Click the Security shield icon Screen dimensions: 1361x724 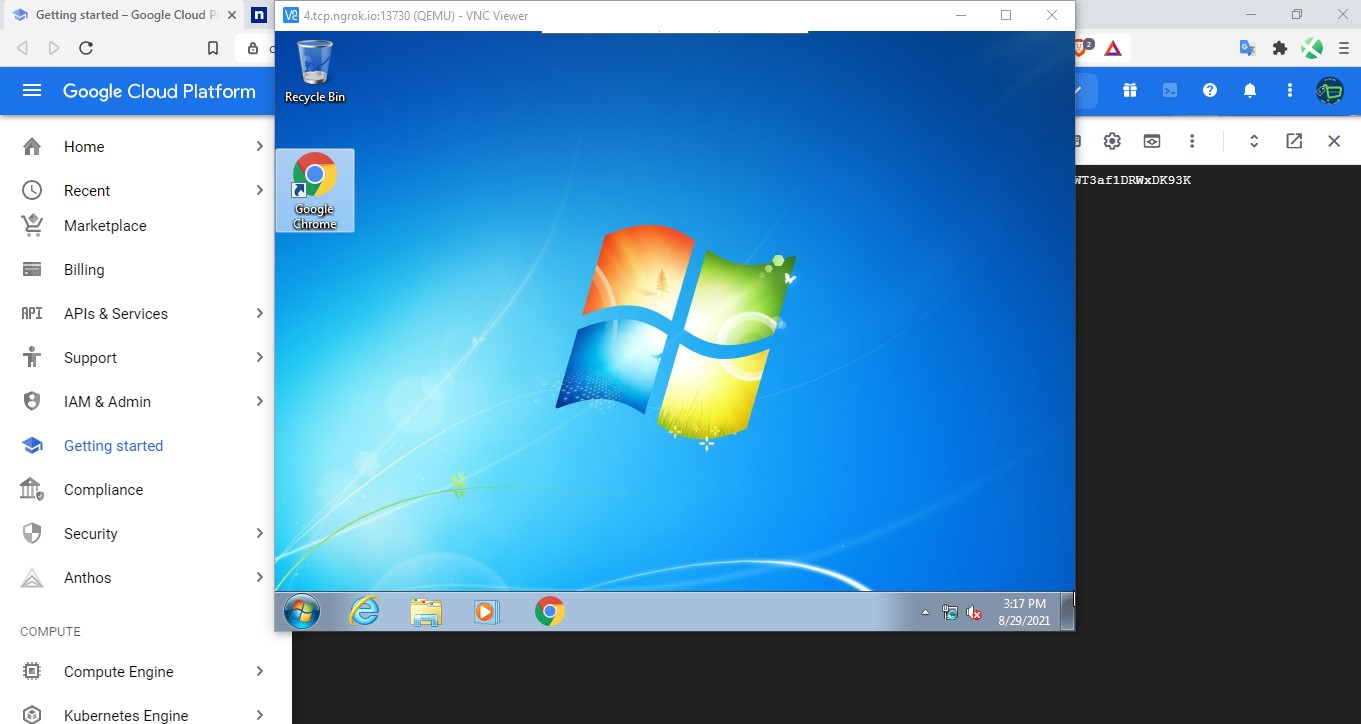pos(32,534)
